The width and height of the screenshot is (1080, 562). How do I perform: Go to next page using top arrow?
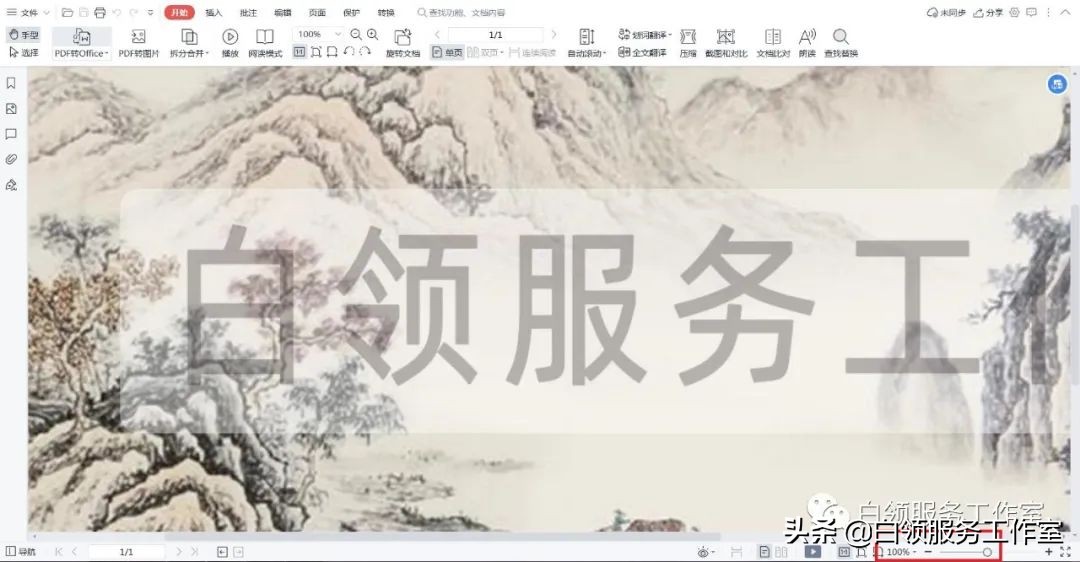coord(554,34)
